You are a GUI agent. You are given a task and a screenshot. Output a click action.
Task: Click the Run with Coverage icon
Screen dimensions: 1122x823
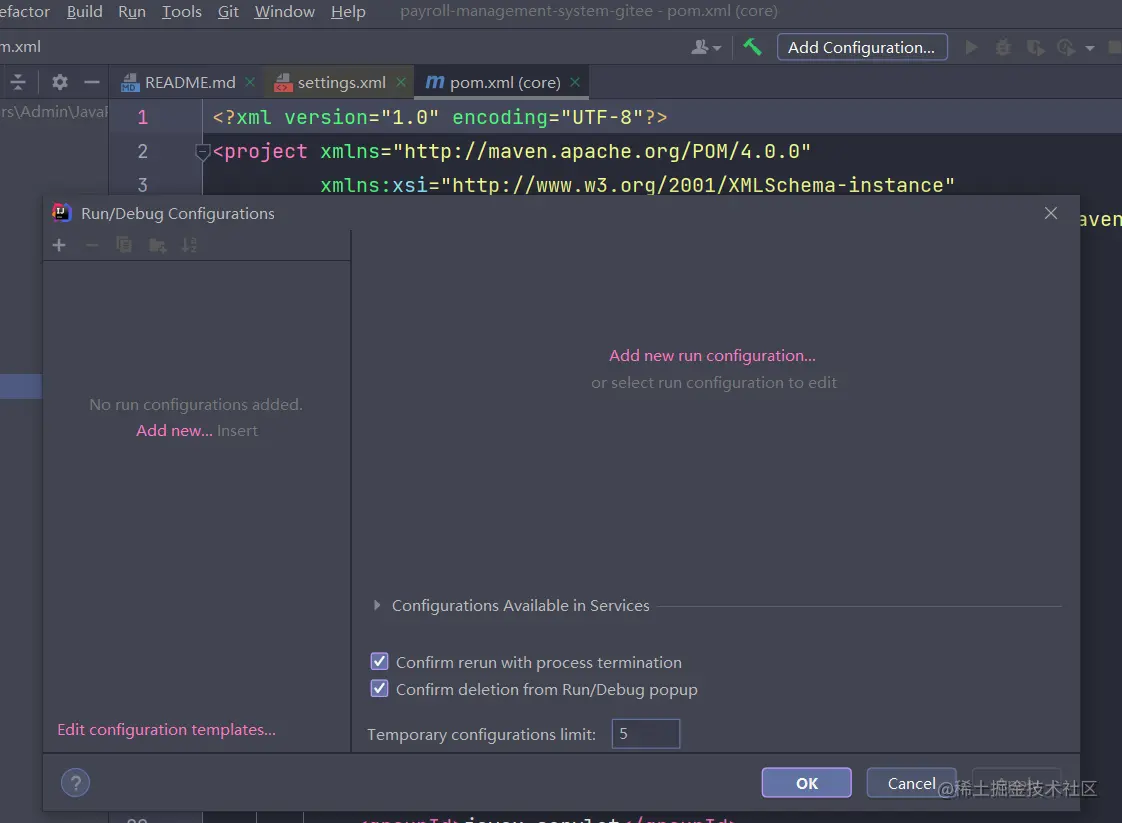(1035, 47)
